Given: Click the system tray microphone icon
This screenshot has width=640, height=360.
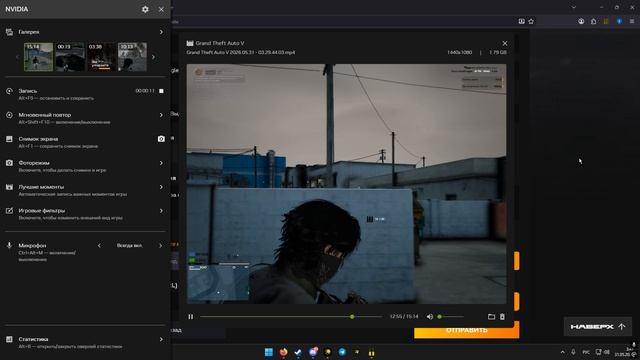Looking at the screenshot, I should click(x=573, y=352).
